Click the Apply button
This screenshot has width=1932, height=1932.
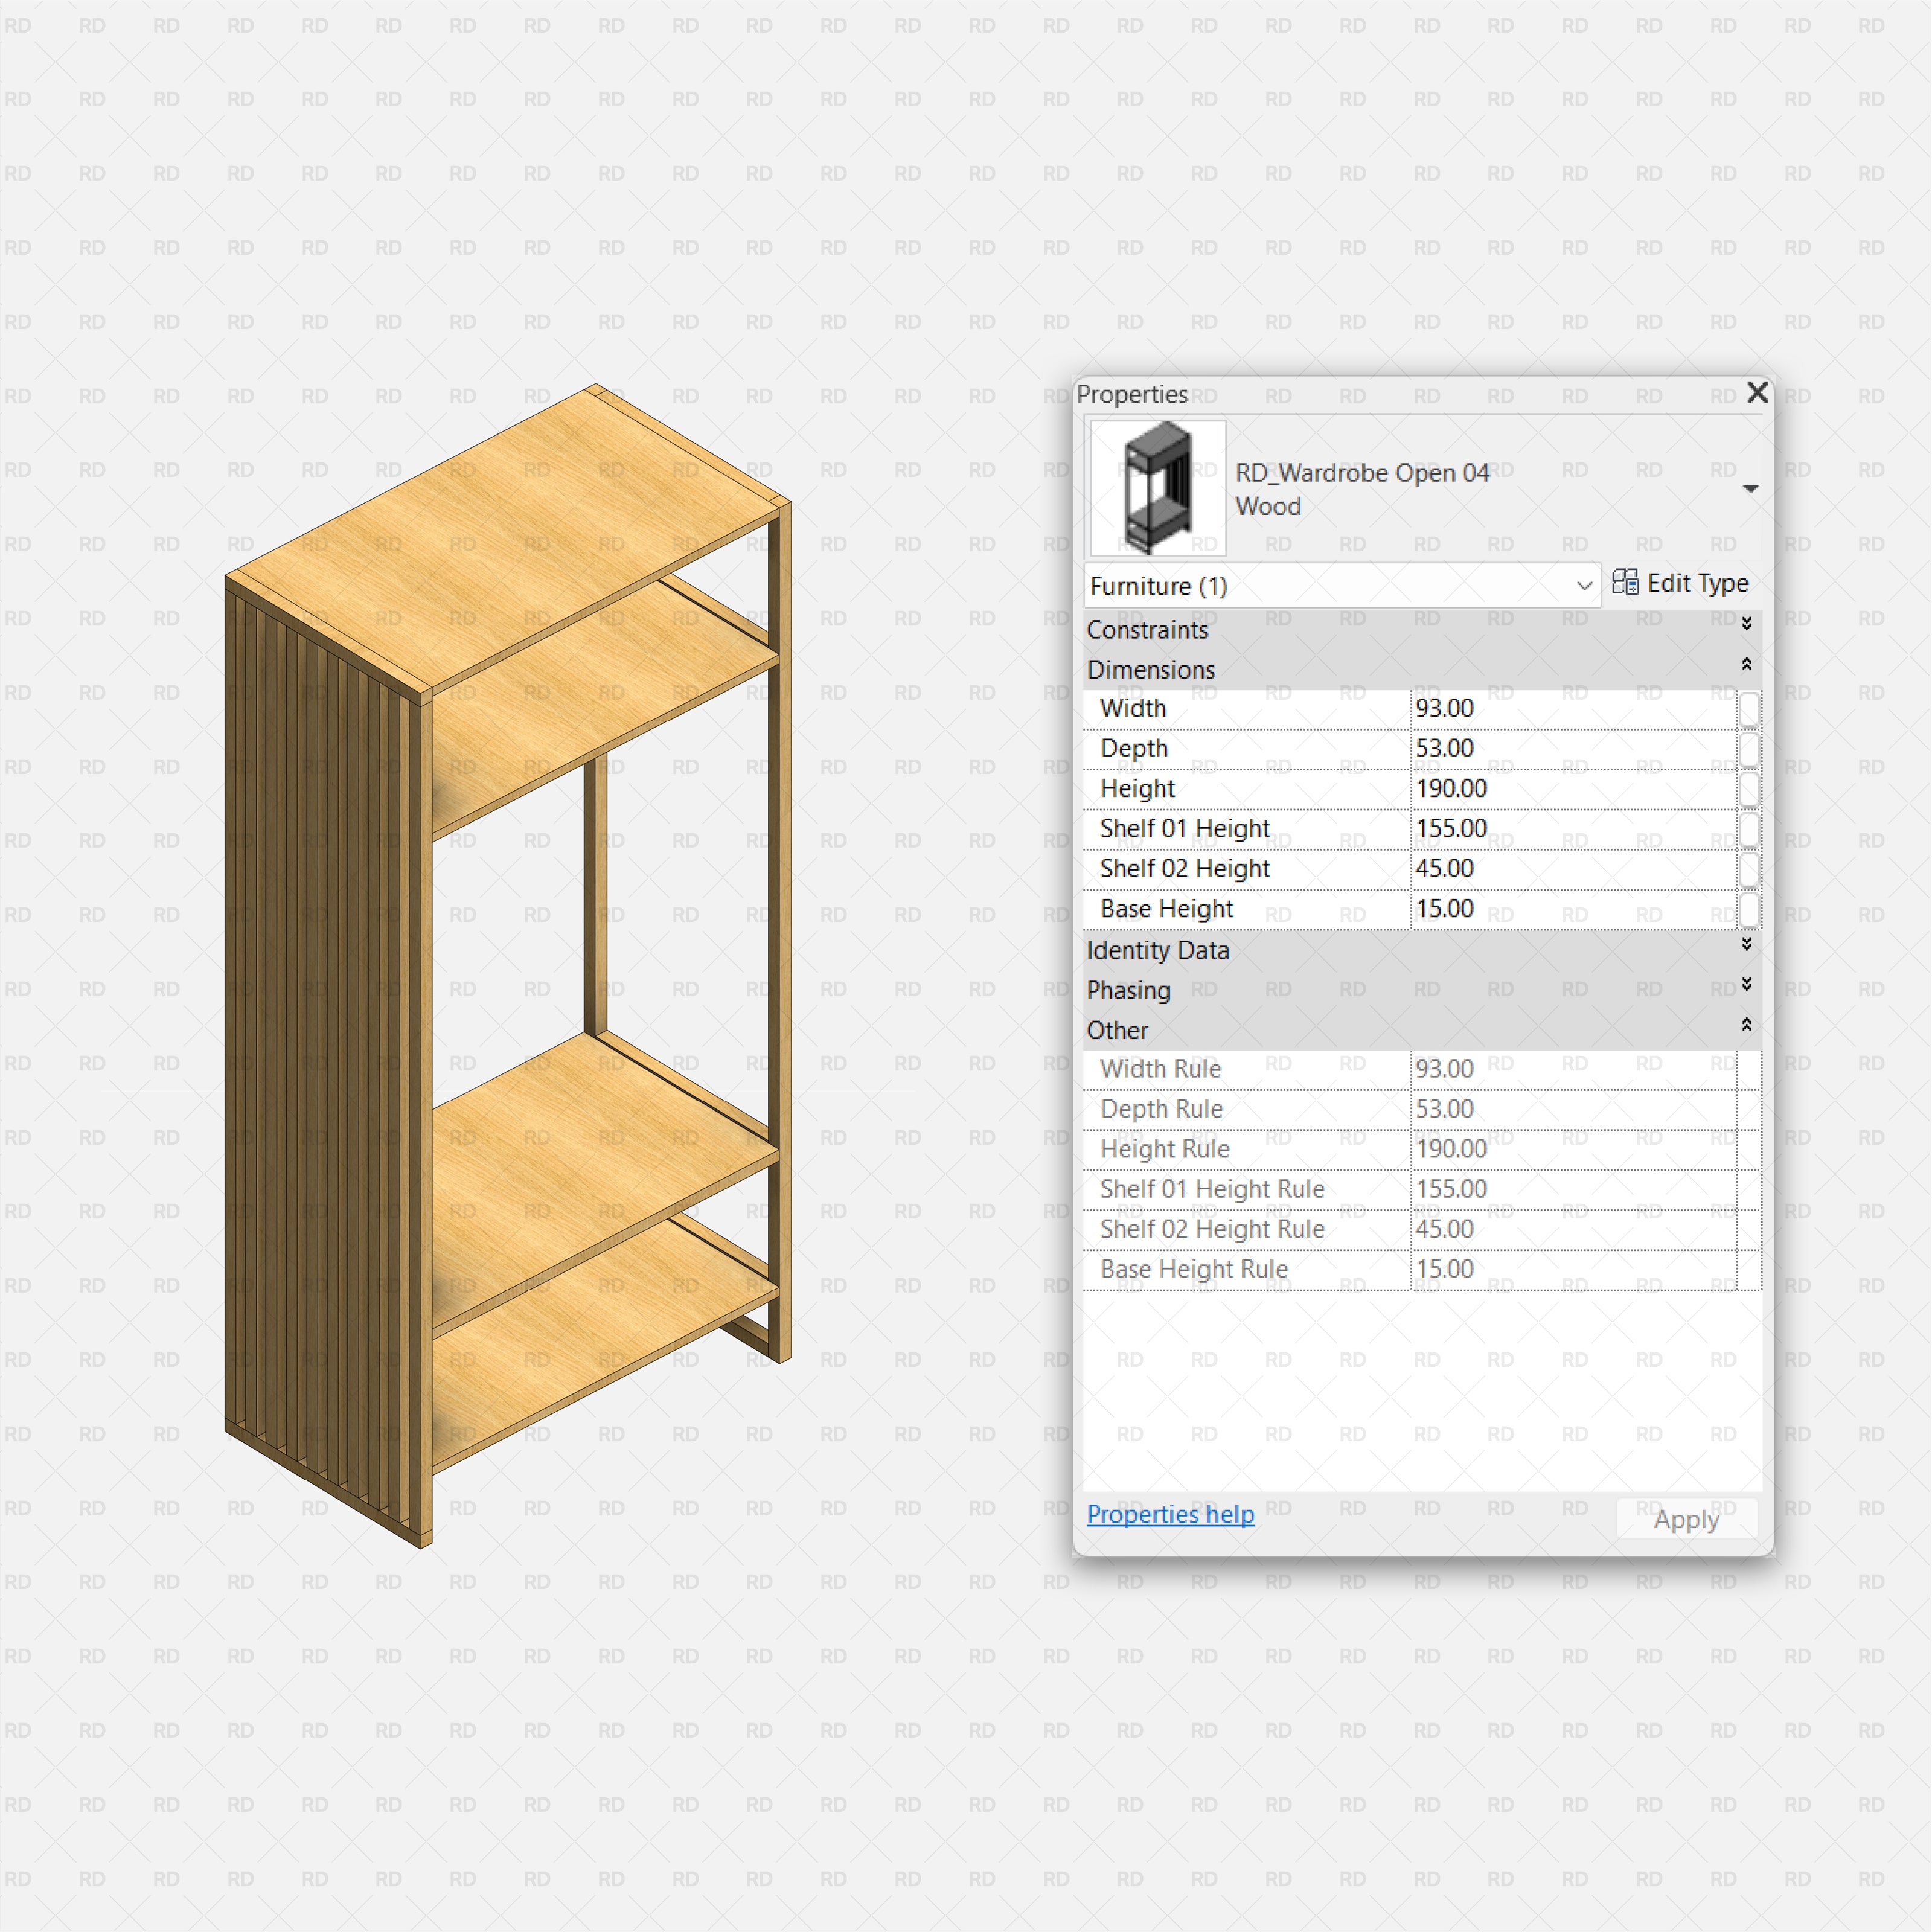coord(1686,1518)
